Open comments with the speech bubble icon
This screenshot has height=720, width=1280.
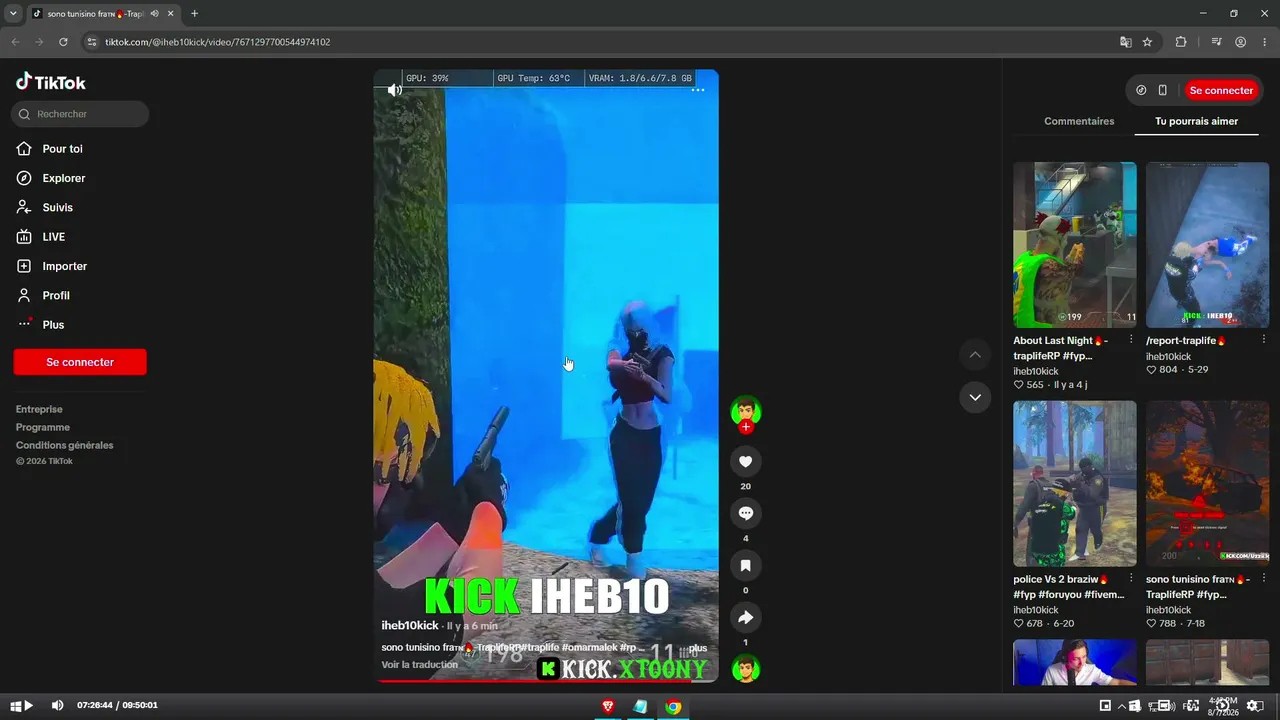coord(746,514)
